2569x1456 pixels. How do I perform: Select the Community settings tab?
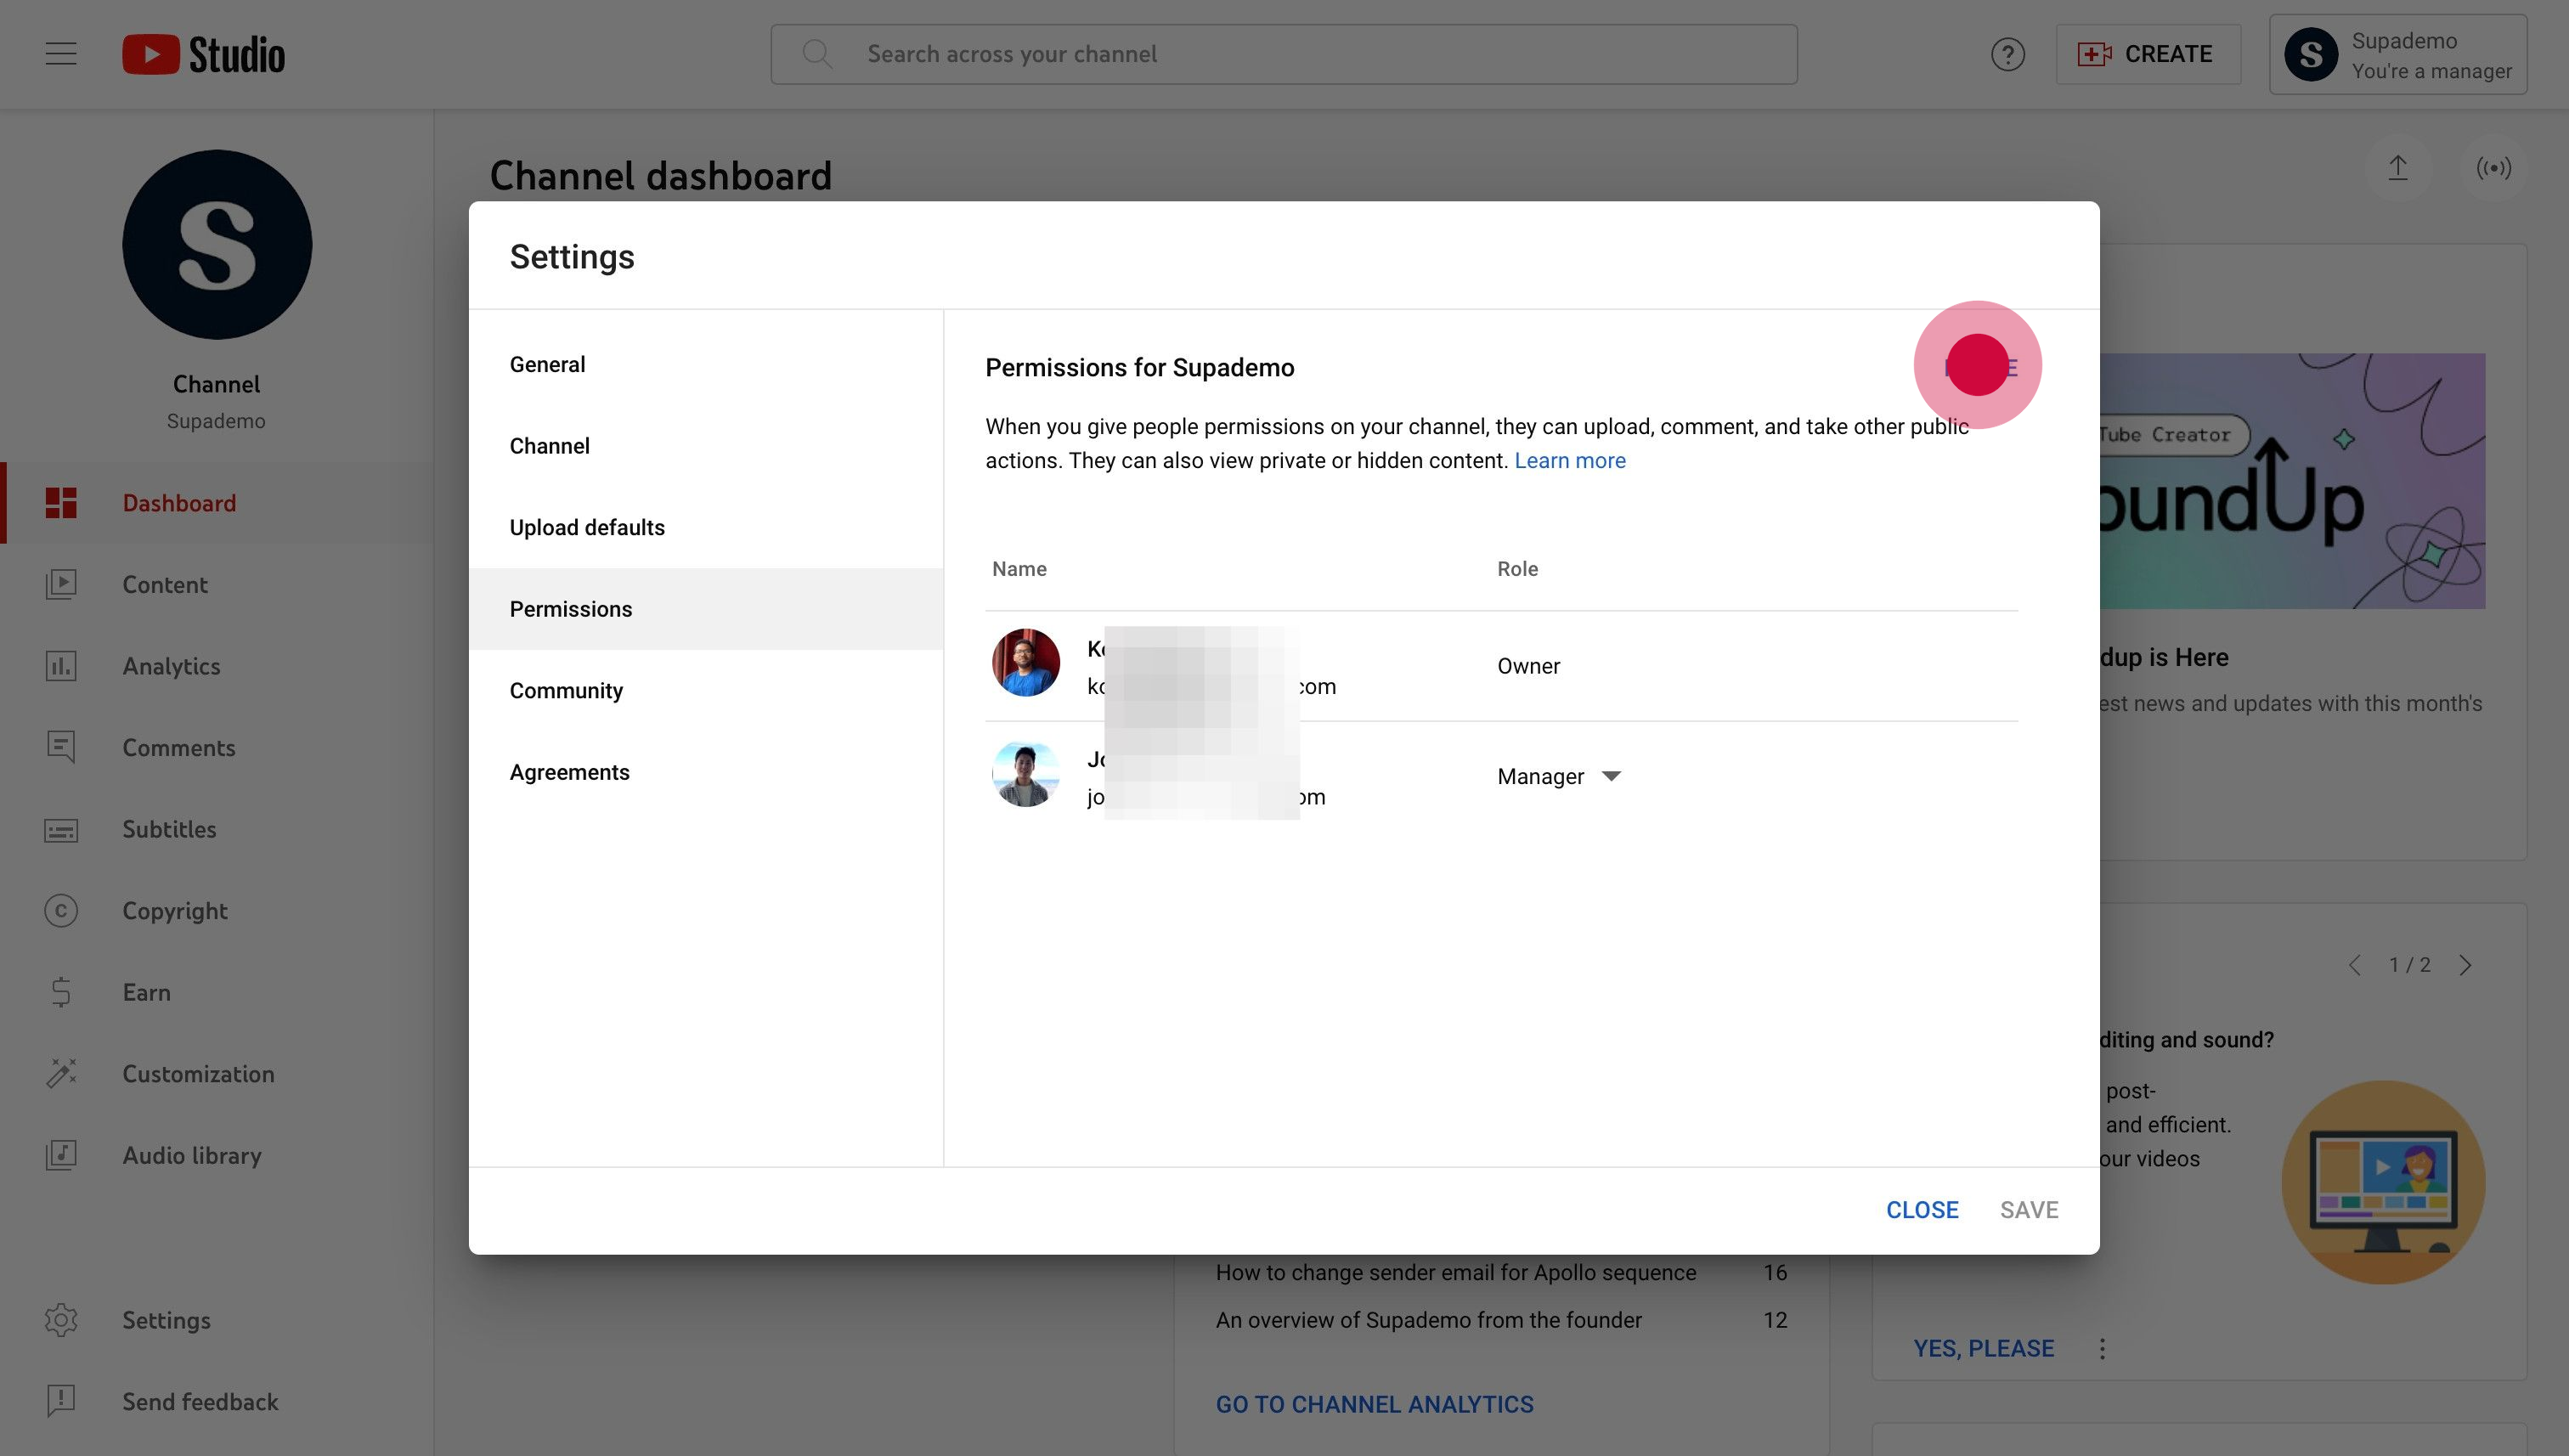coord(706,690)
